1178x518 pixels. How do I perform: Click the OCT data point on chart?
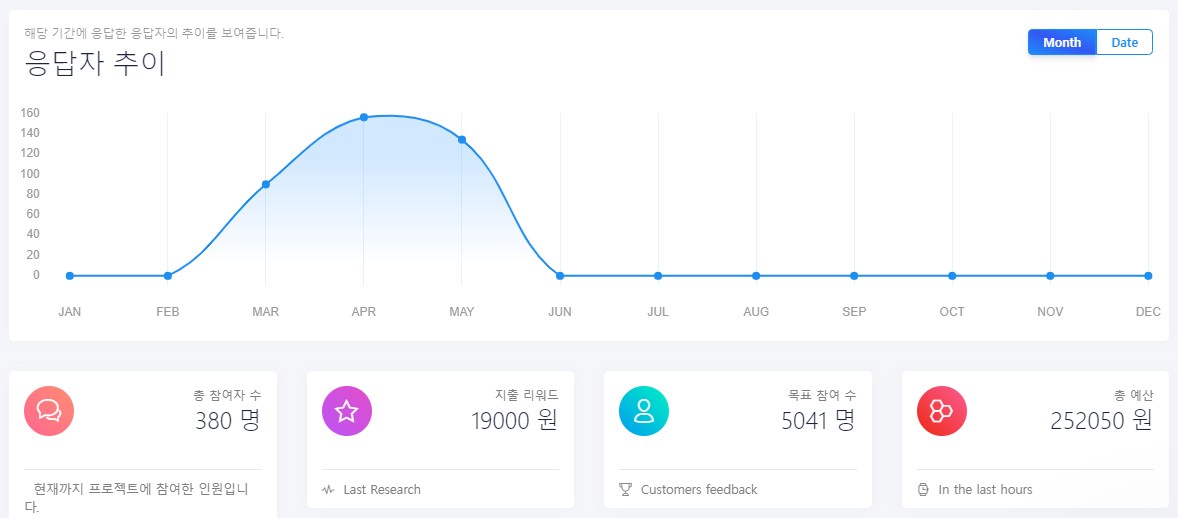[x=952, y=276]
